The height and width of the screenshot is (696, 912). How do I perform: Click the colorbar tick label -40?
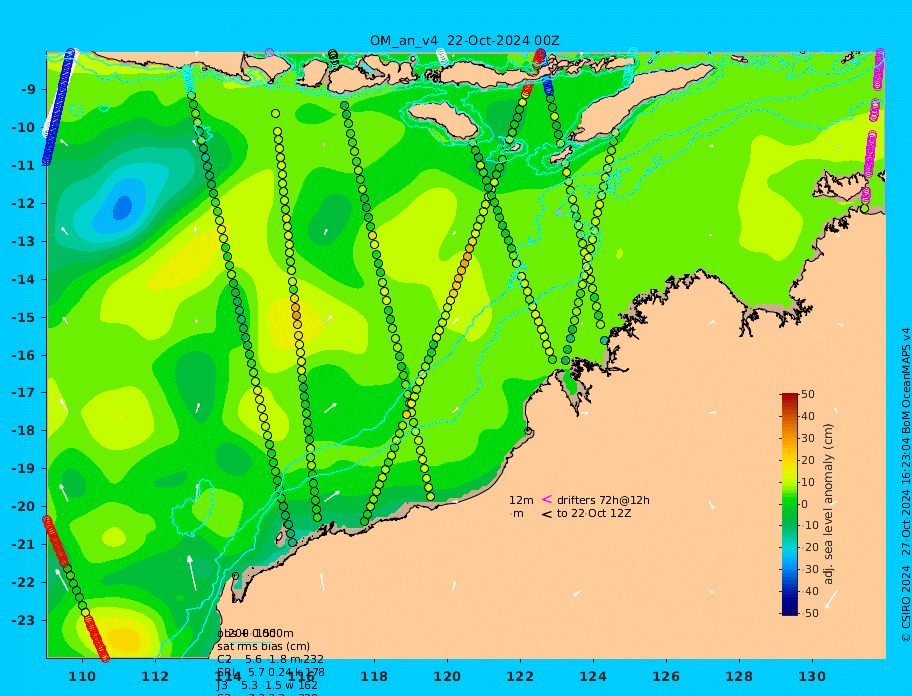point(810,591)
